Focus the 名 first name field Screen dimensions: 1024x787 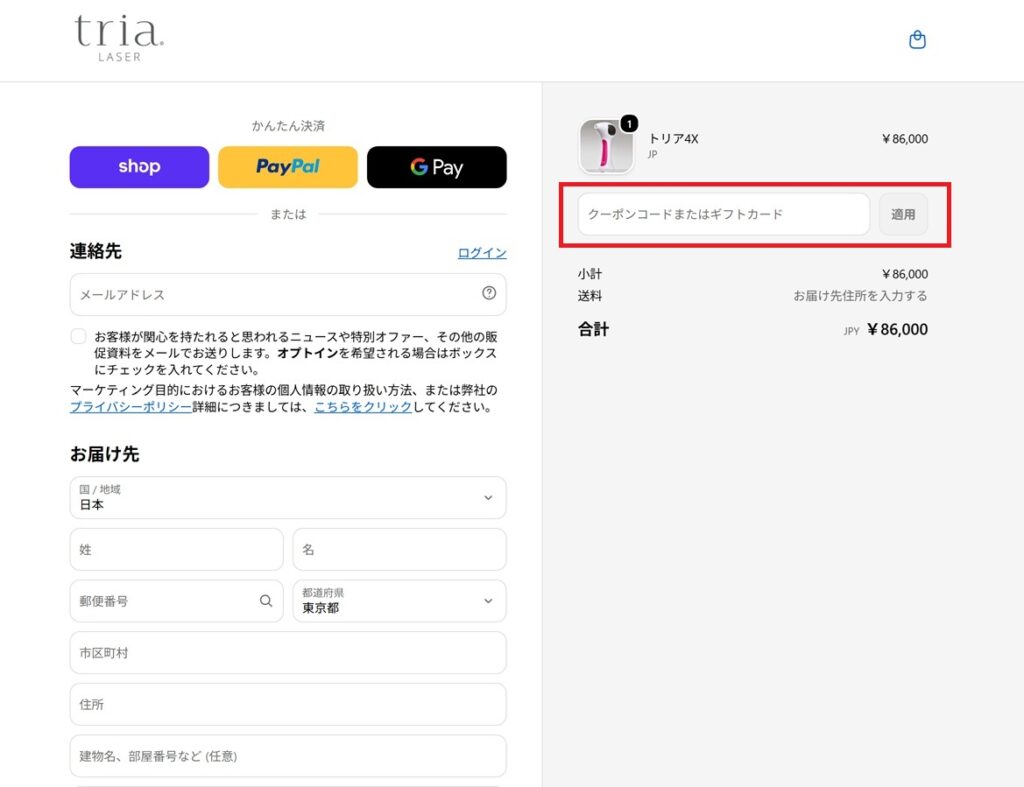[x=400, y=549]
